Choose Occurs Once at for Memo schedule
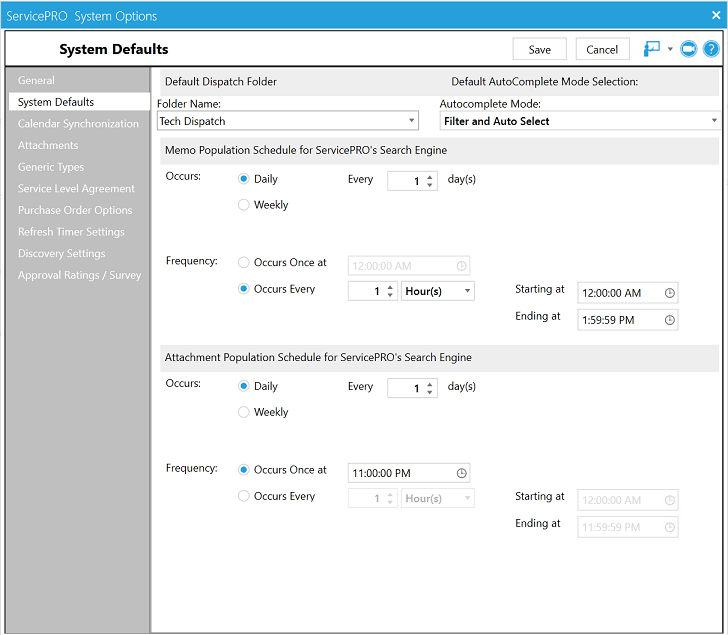Image resolution: width=728 pixels, height=635 pixels. point(243,262)
